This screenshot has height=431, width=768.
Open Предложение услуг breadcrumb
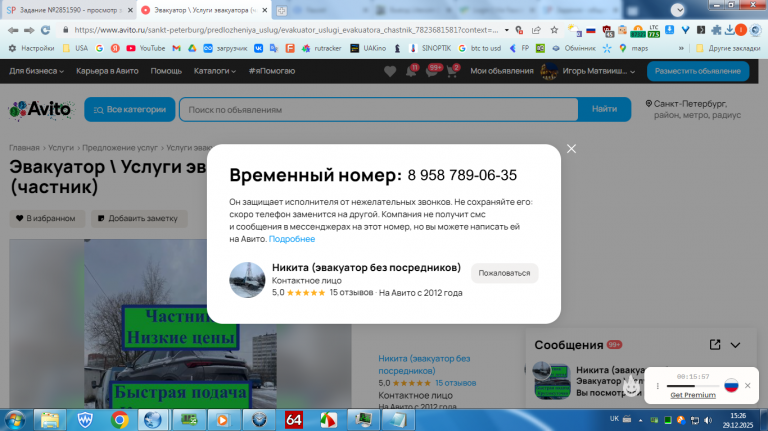point(120,147)
